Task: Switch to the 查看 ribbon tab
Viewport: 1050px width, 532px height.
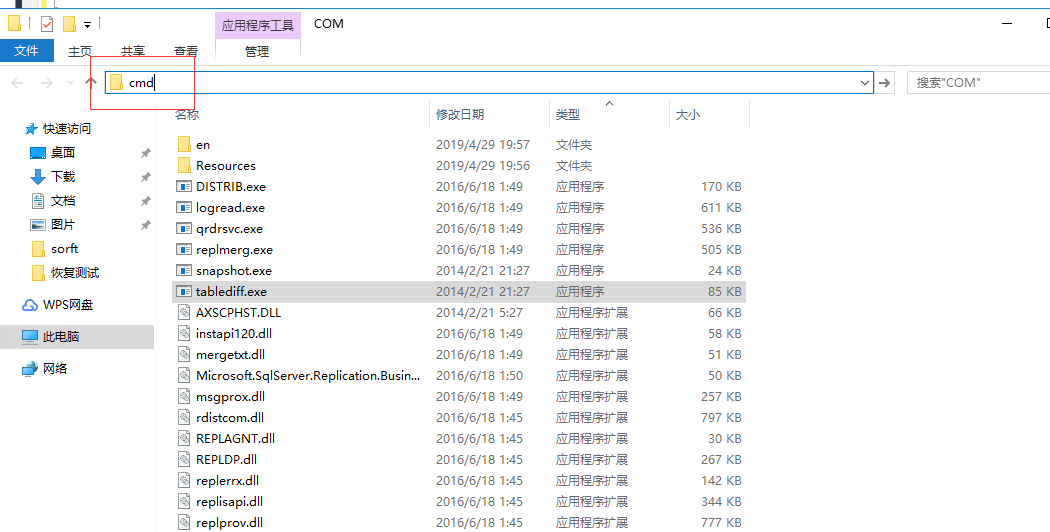Action: (185, 51)
